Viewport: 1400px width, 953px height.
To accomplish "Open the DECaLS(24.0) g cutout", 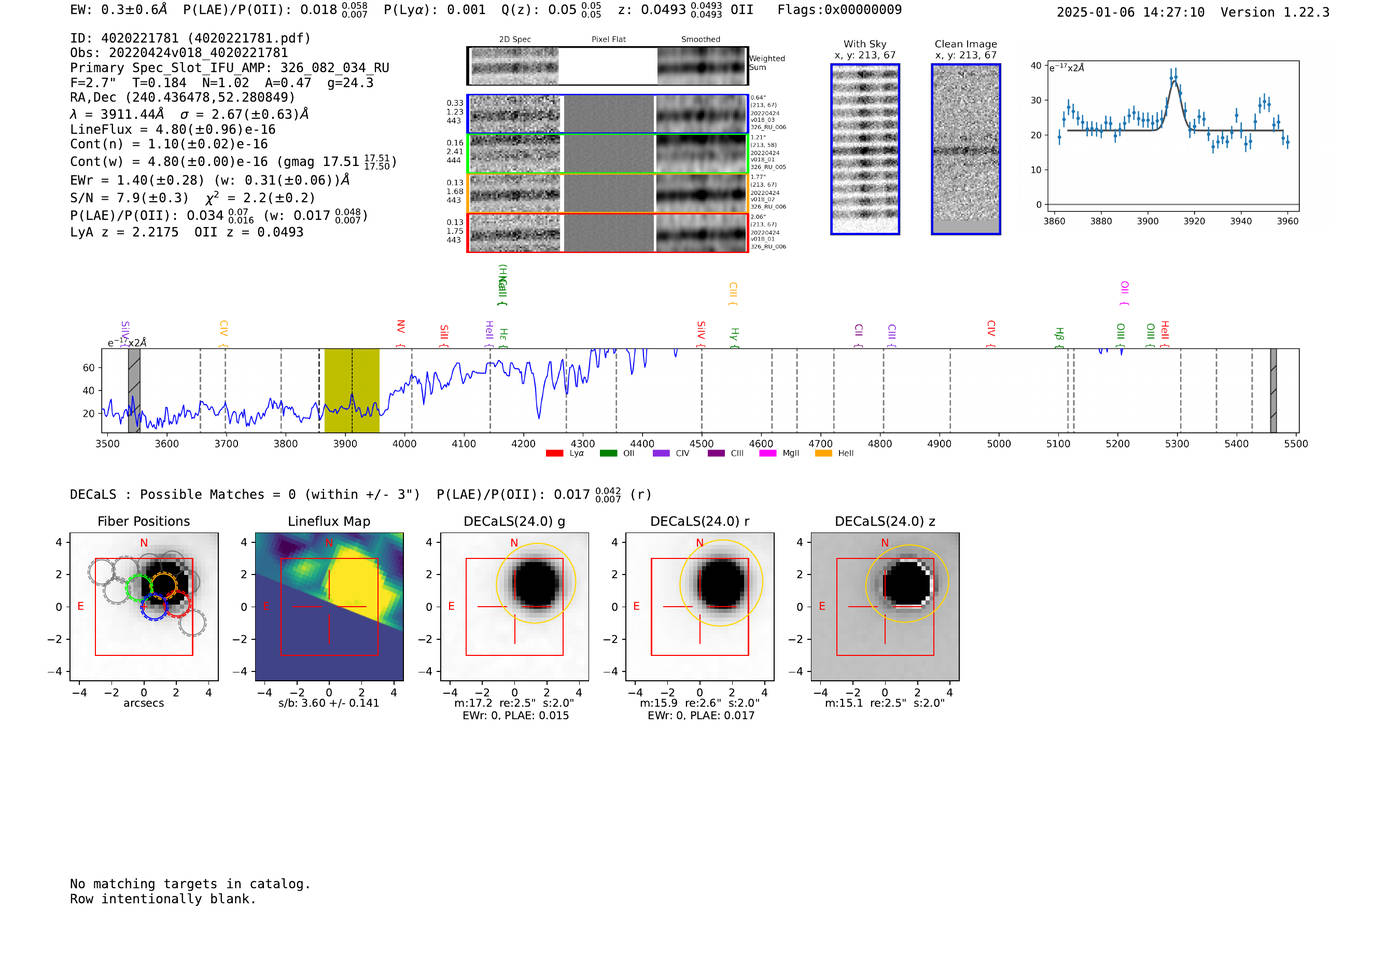I will pyautogui.click(x=515, y=607).
